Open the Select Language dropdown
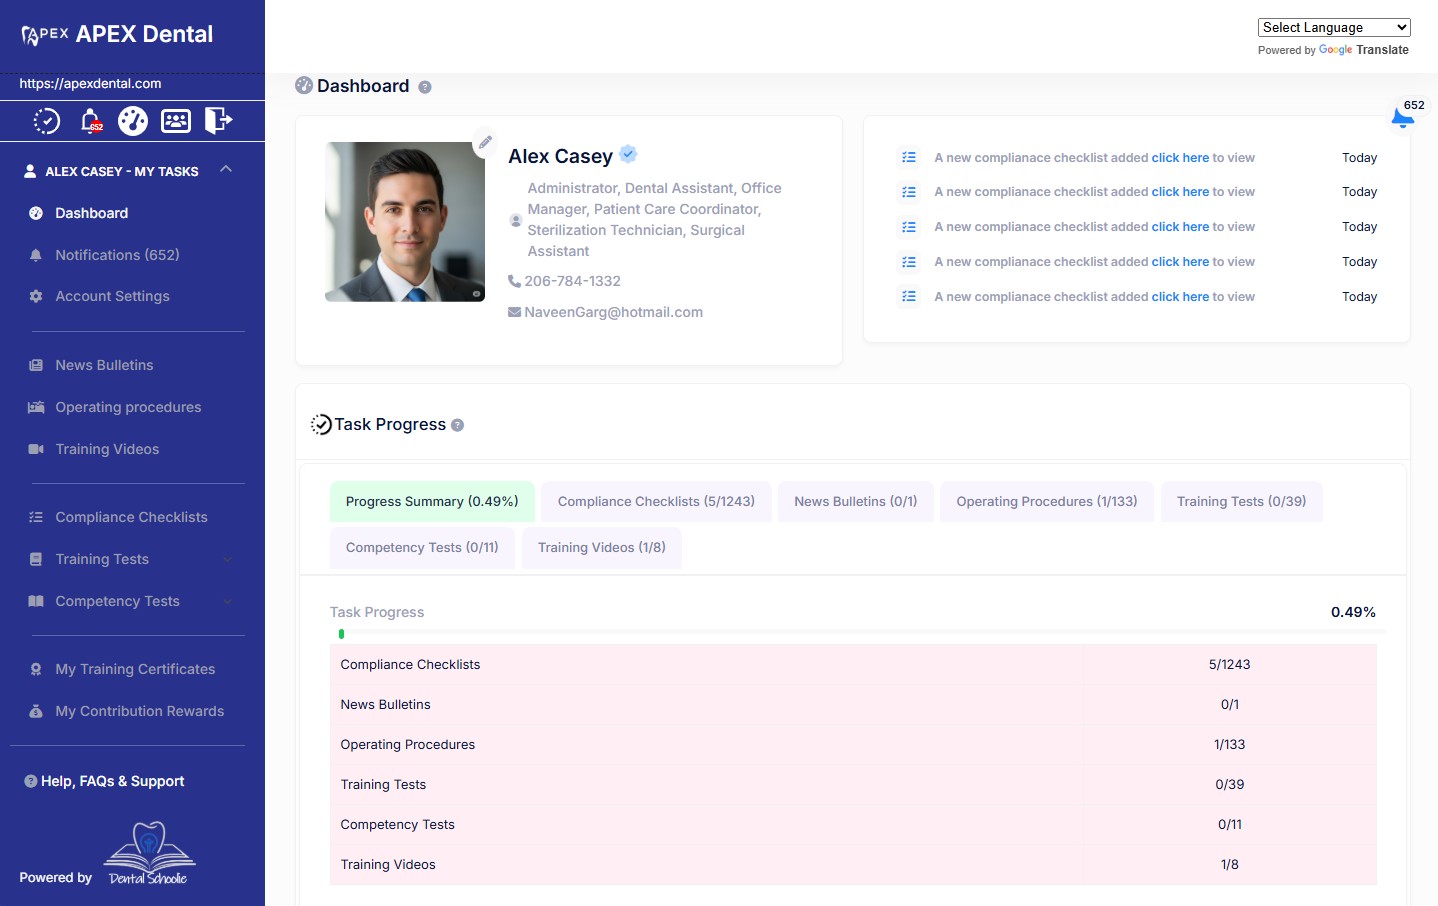Screen dimensions: 1438x906 tap(1334, 27)
